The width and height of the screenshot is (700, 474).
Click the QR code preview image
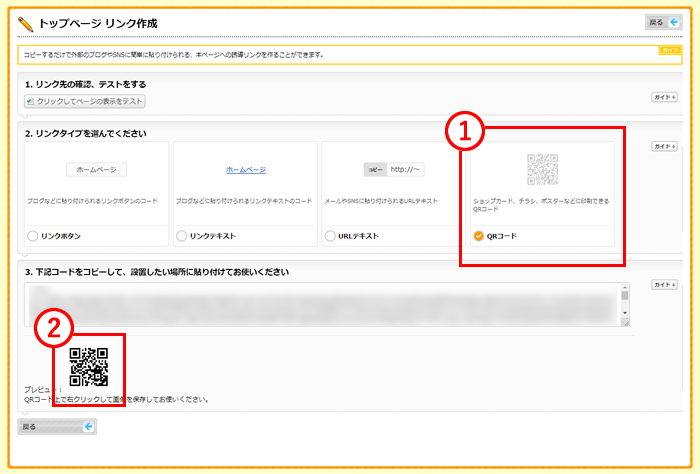[89, 367]
